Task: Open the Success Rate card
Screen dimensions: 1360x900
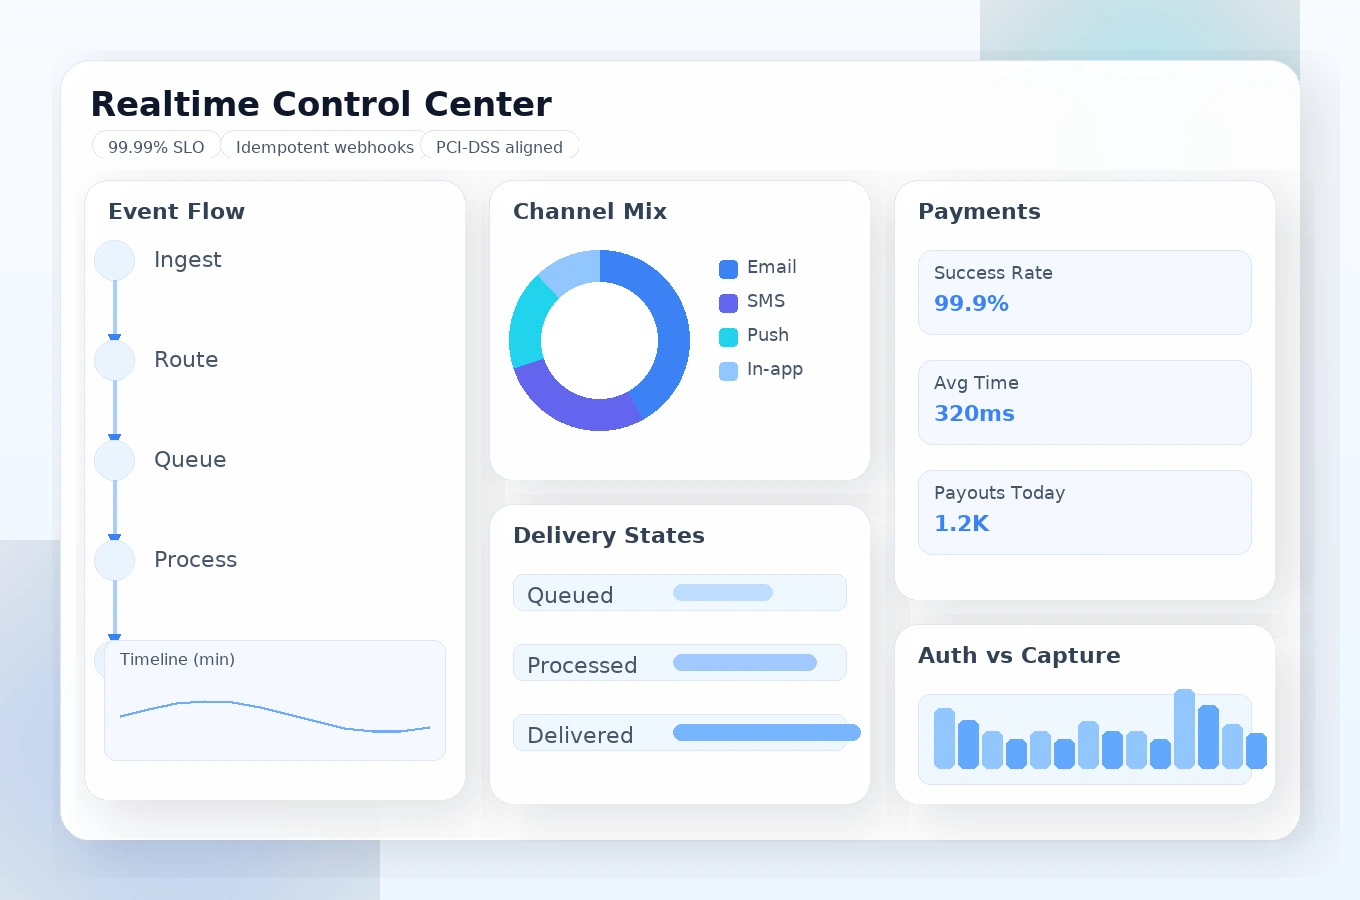Action: [x=1084, y=292]
